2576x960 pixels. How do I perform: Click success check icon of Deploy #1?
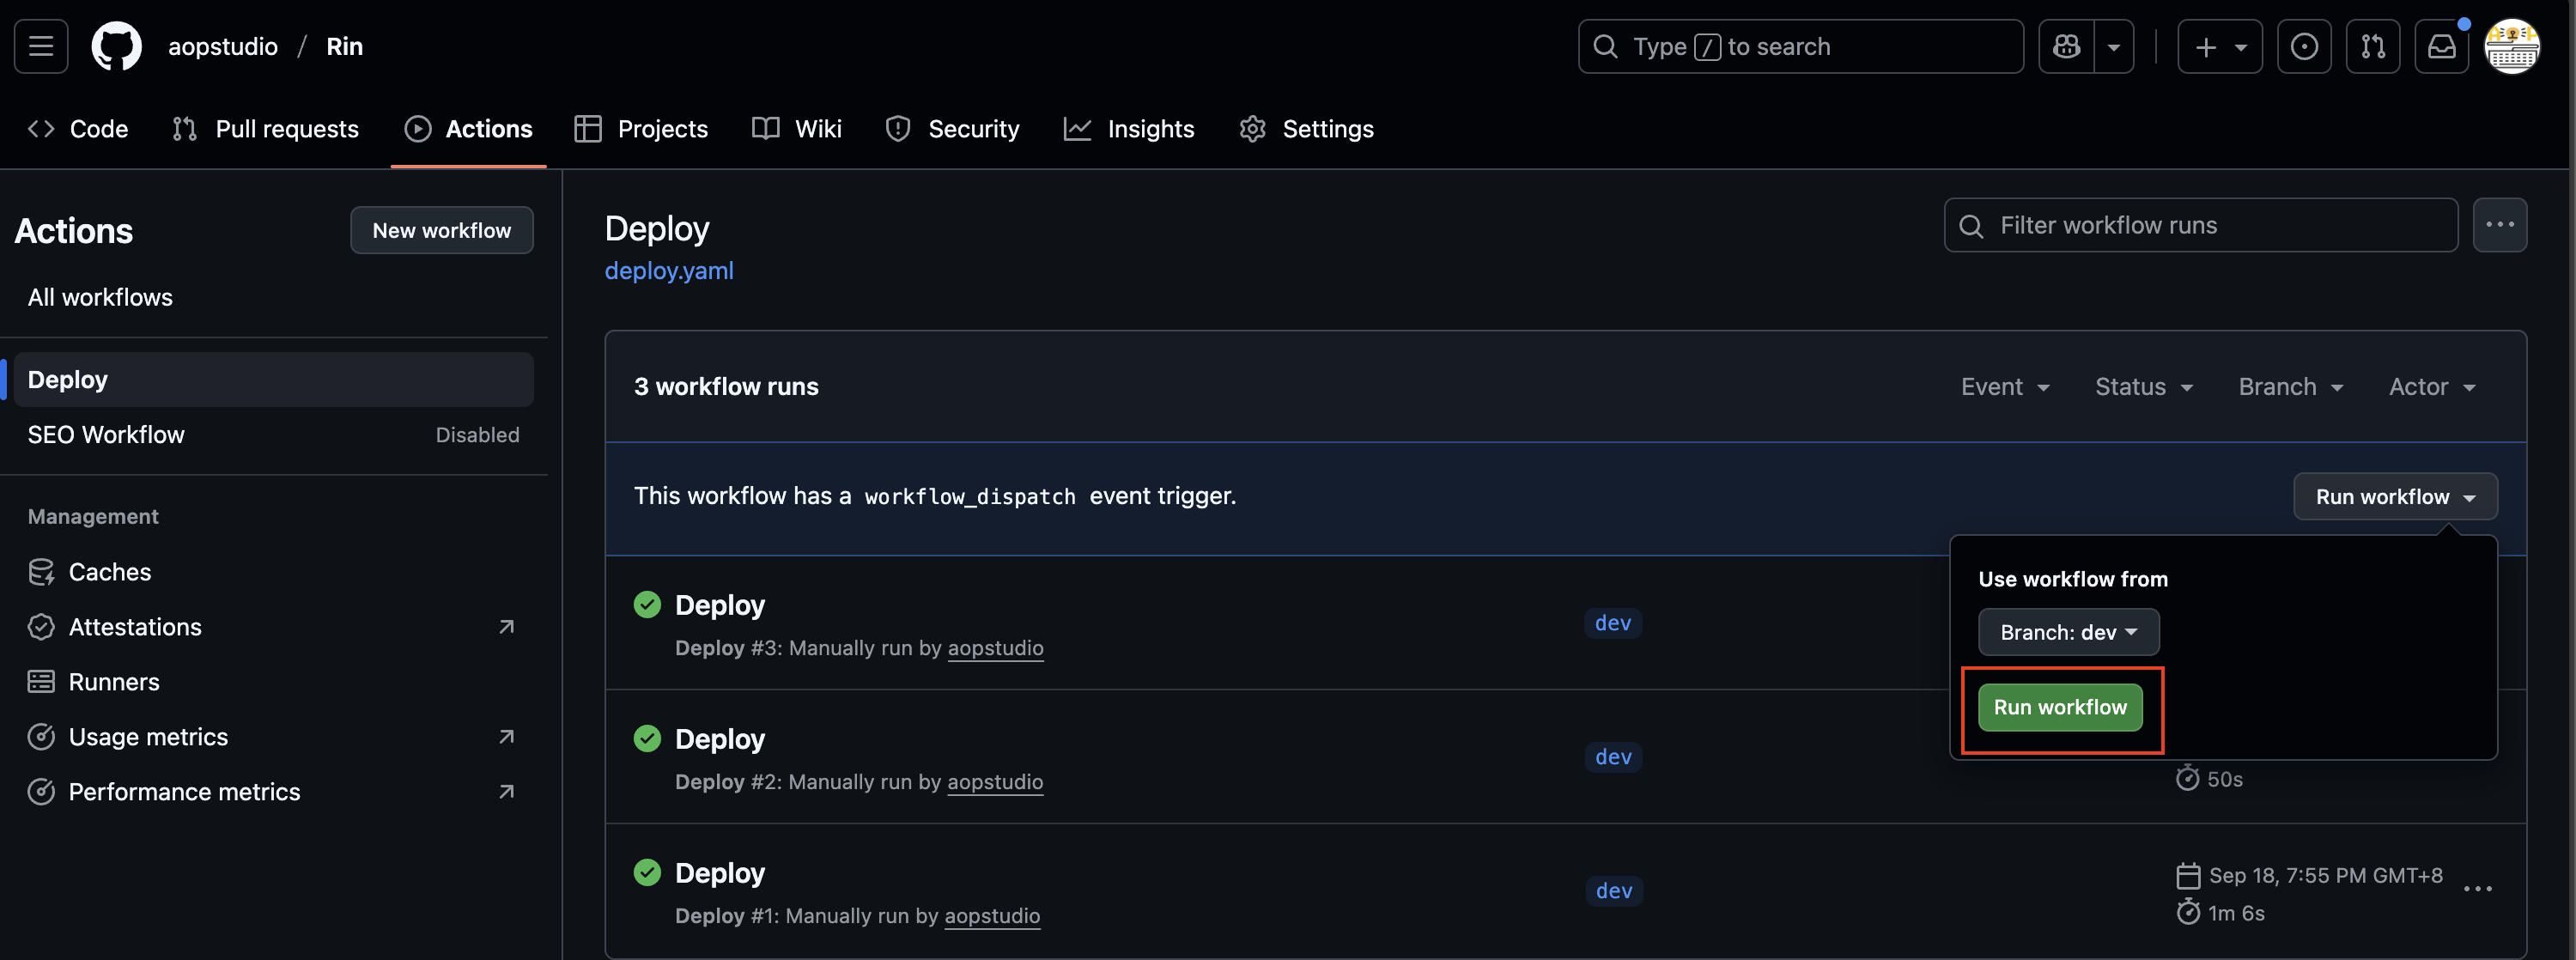pyautogui.click(x=647, y=872)
